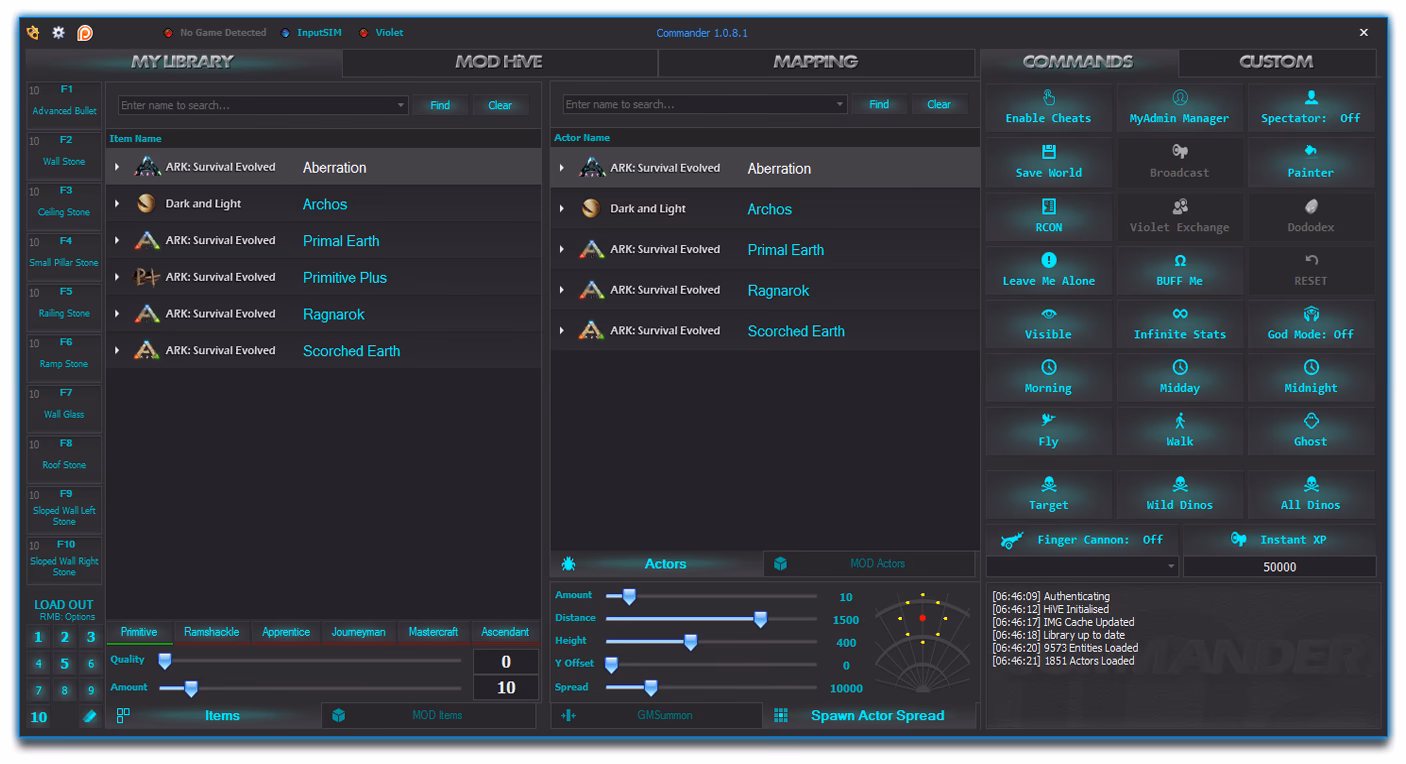Expand Primal Earth in the item library
The height and width of the screenshot is (764, 1406).
pos(117,241)
